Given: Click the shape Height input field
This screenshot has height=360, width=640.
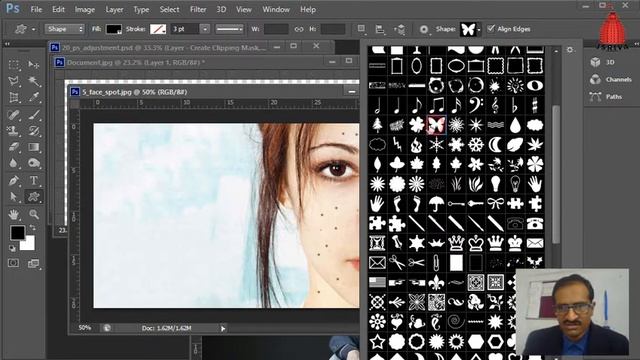Looking at the screenshot, I should point(333,29).
